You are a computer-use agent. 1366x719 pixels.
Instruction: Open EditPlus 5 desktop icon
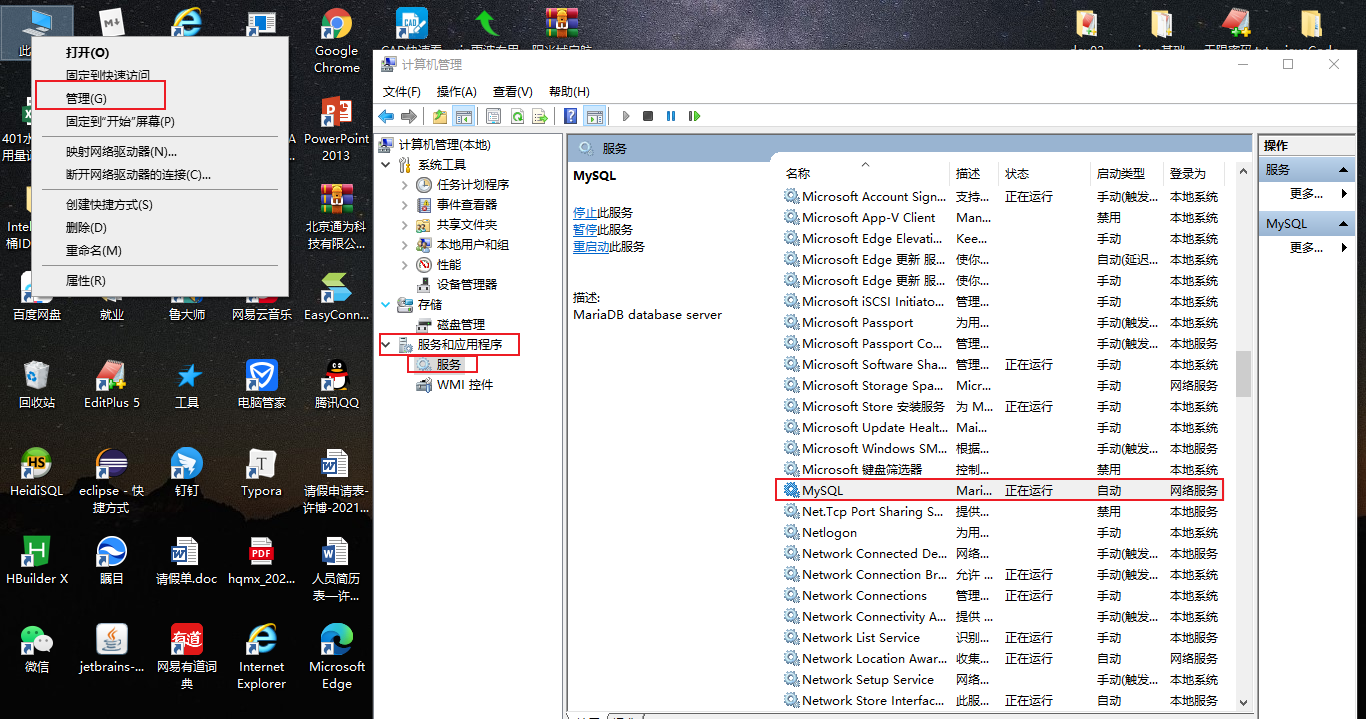112,384
